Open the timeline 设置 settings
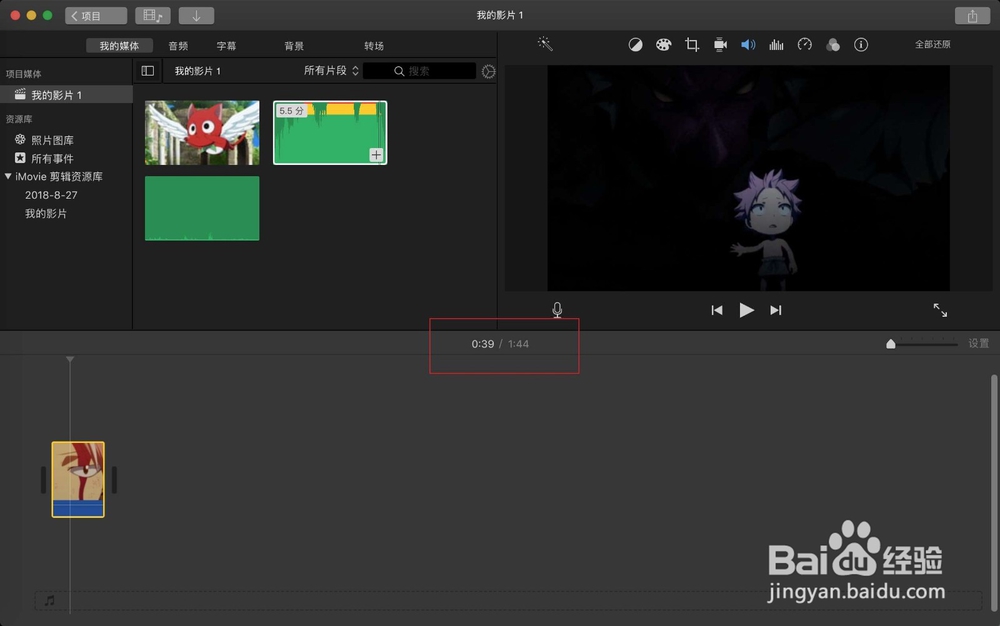Screen dimensions: 1000x626 tap(978, 344)
